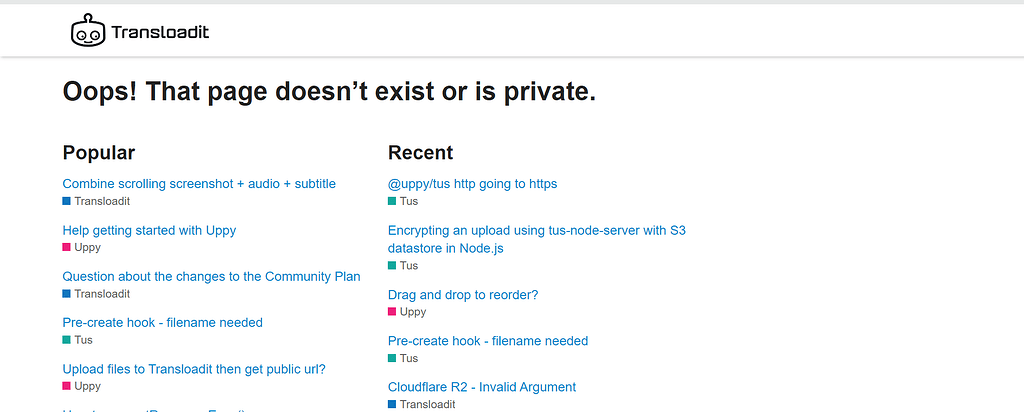Open 'Question about the changes to Community Plan'

211,276
